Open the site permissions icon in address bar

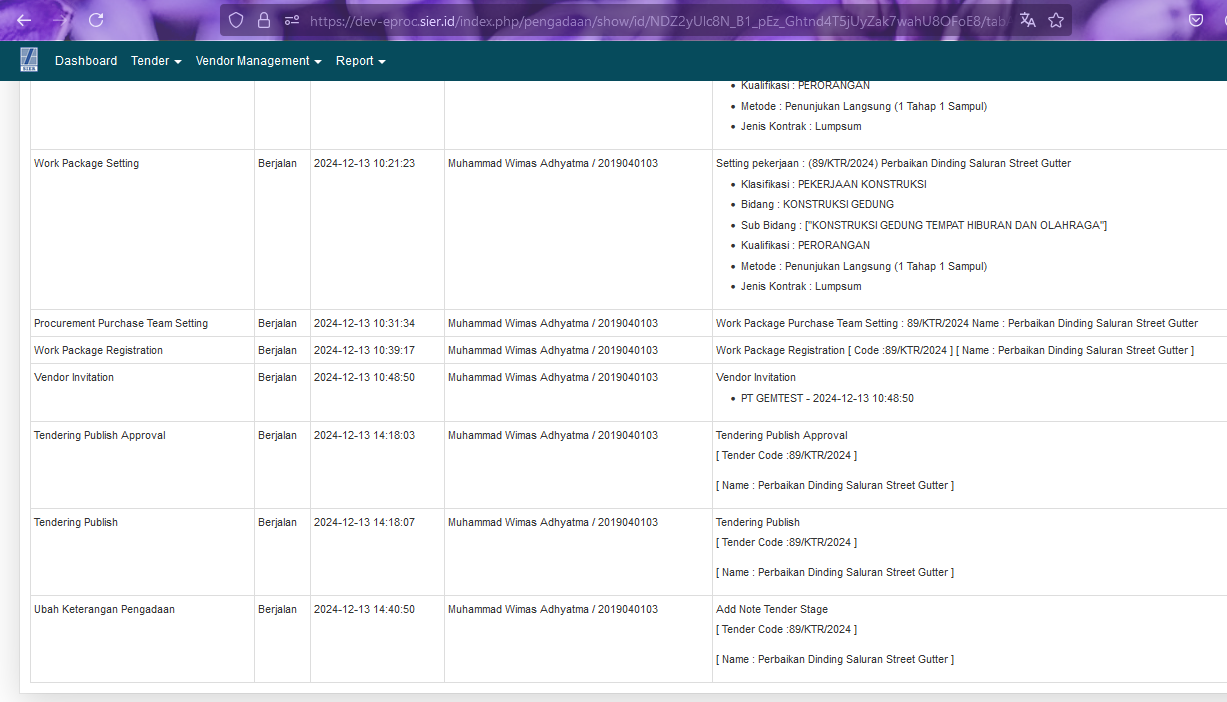pyautogui.click(x=291, y=20)
